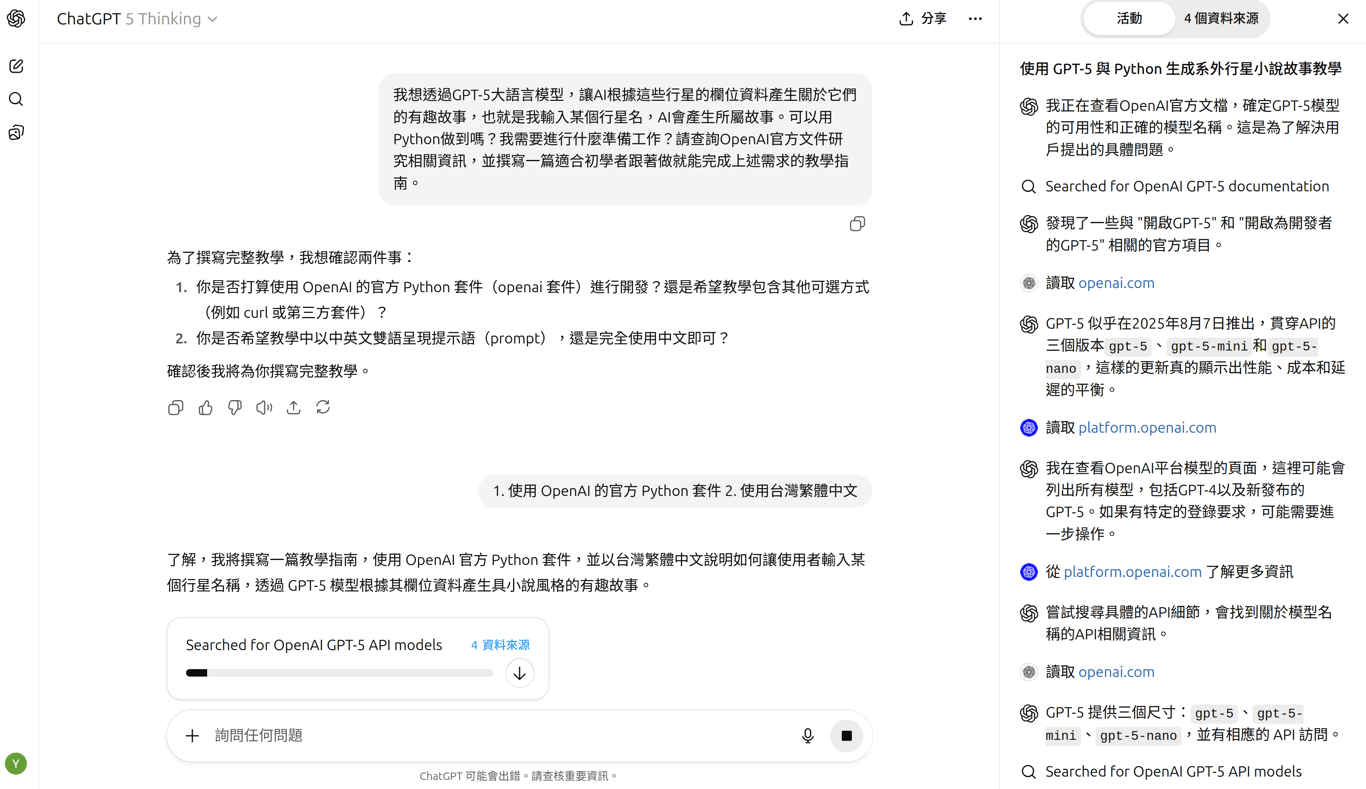The image size is (1366, 789).
Task: Open chat search in the left sidebar
Action: [16, 99]
